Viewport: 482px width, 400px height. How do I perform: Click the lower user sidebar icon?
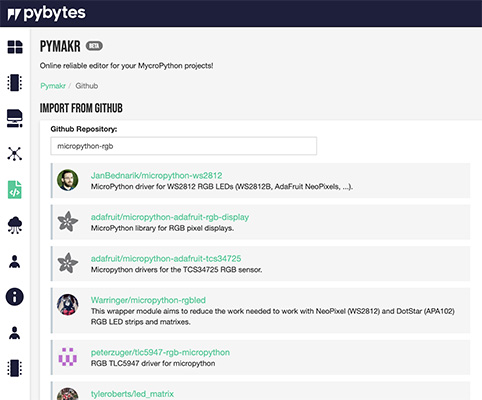(x=15, y=333)
